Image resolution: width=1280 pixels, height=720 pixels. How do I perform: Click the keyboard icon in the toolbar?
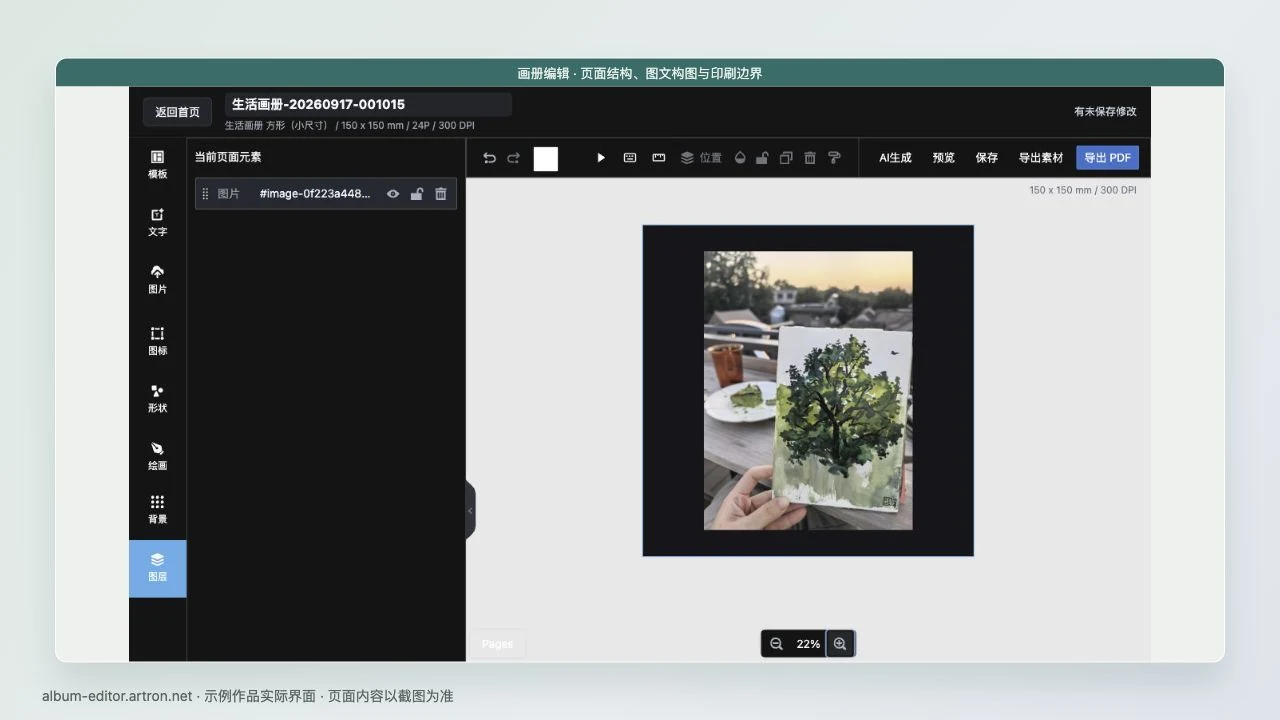(x=630, y=158)
